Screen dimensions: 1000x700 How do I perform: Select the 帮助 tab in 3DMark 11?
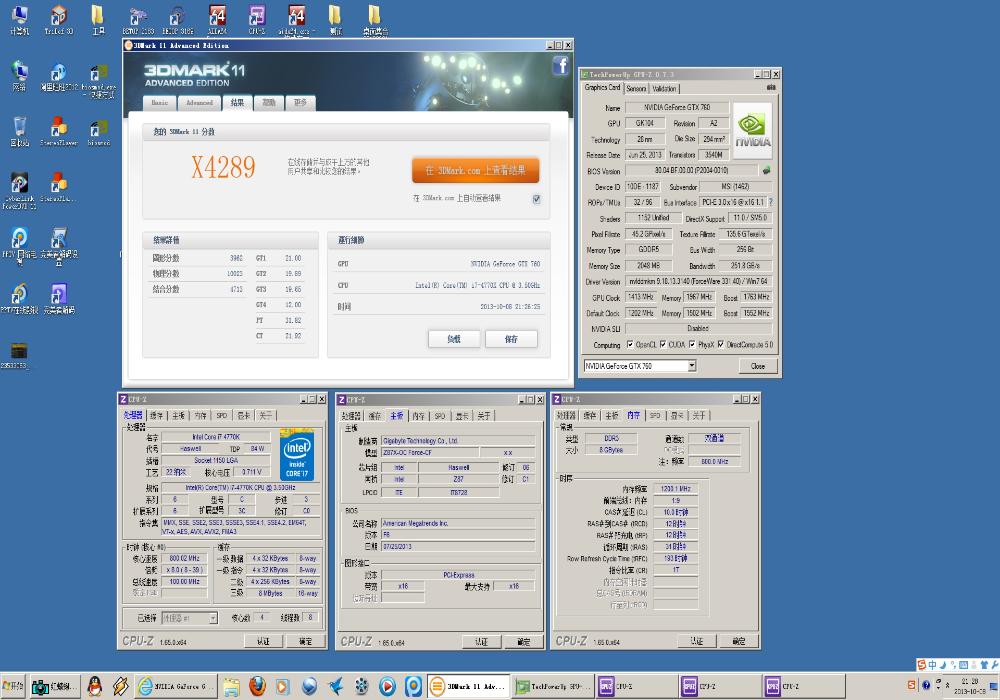[x=268, y=103]
